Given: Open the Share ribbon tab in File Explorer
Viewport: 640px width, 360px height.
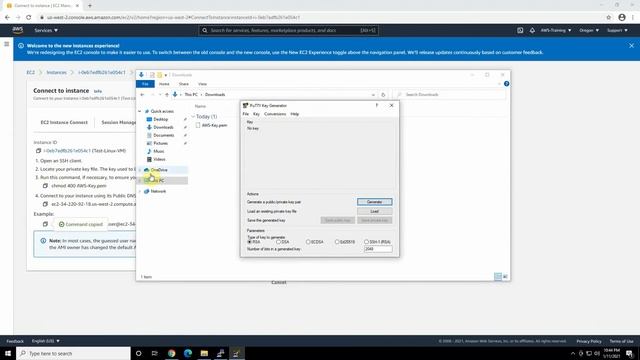Looking at the screenshot, I should tap(184, 84).
